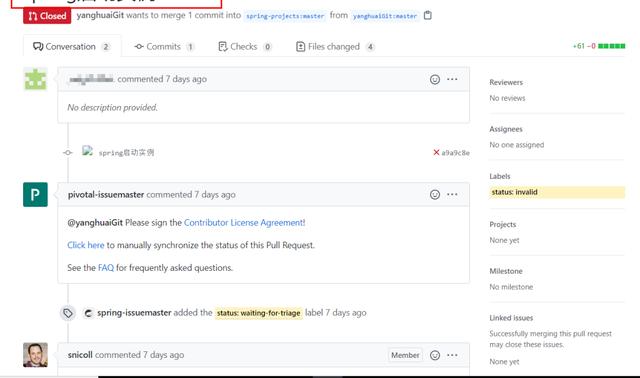Image resolution: width=640 pixels, height=378 pixels.
Task: Click snicoll comment timestamp
Action: [163, 355]
